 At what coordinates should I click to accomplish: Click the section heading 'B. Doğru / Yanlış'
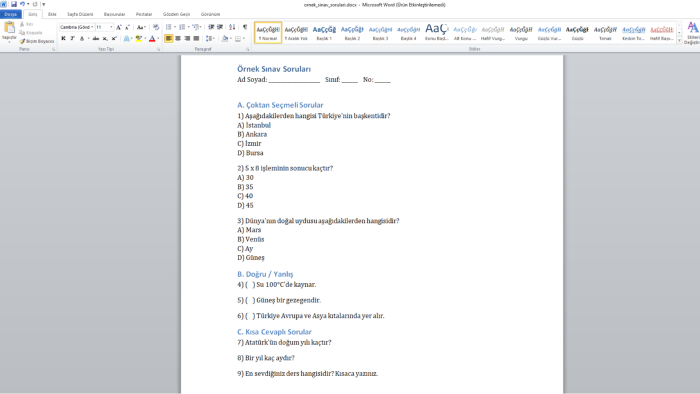pos(265,274)
